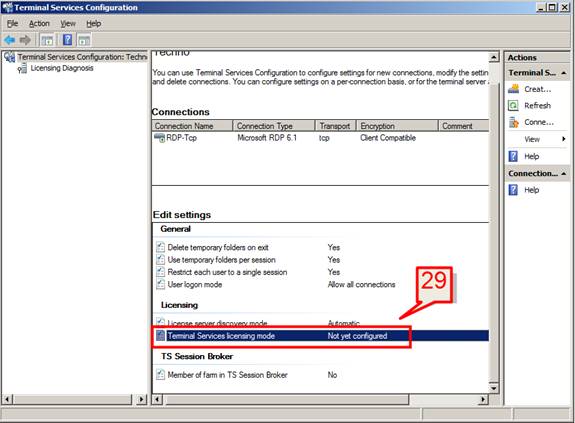
Task: Sort by Comment column header
Action: [464, 126]
